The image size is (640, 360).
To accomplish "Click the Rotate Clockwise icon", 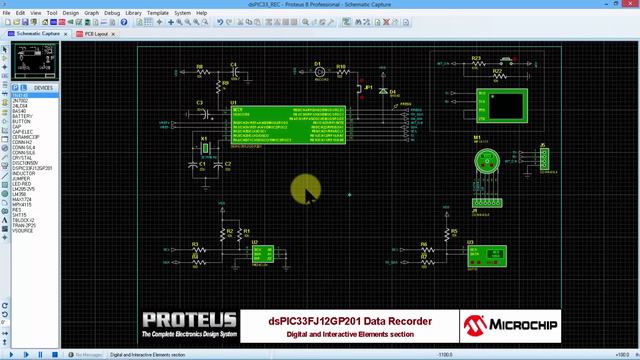I will click(4, 305).
